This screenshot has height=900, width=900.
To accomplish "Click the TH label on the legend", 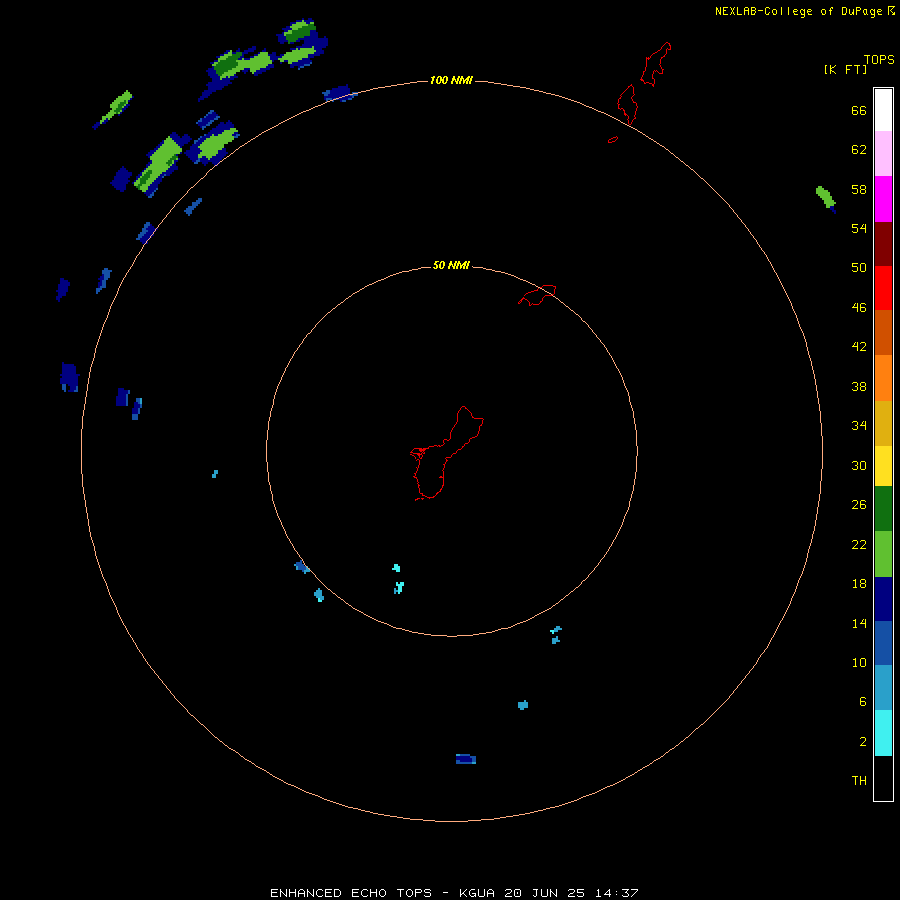I will click(x=859, y=781).
